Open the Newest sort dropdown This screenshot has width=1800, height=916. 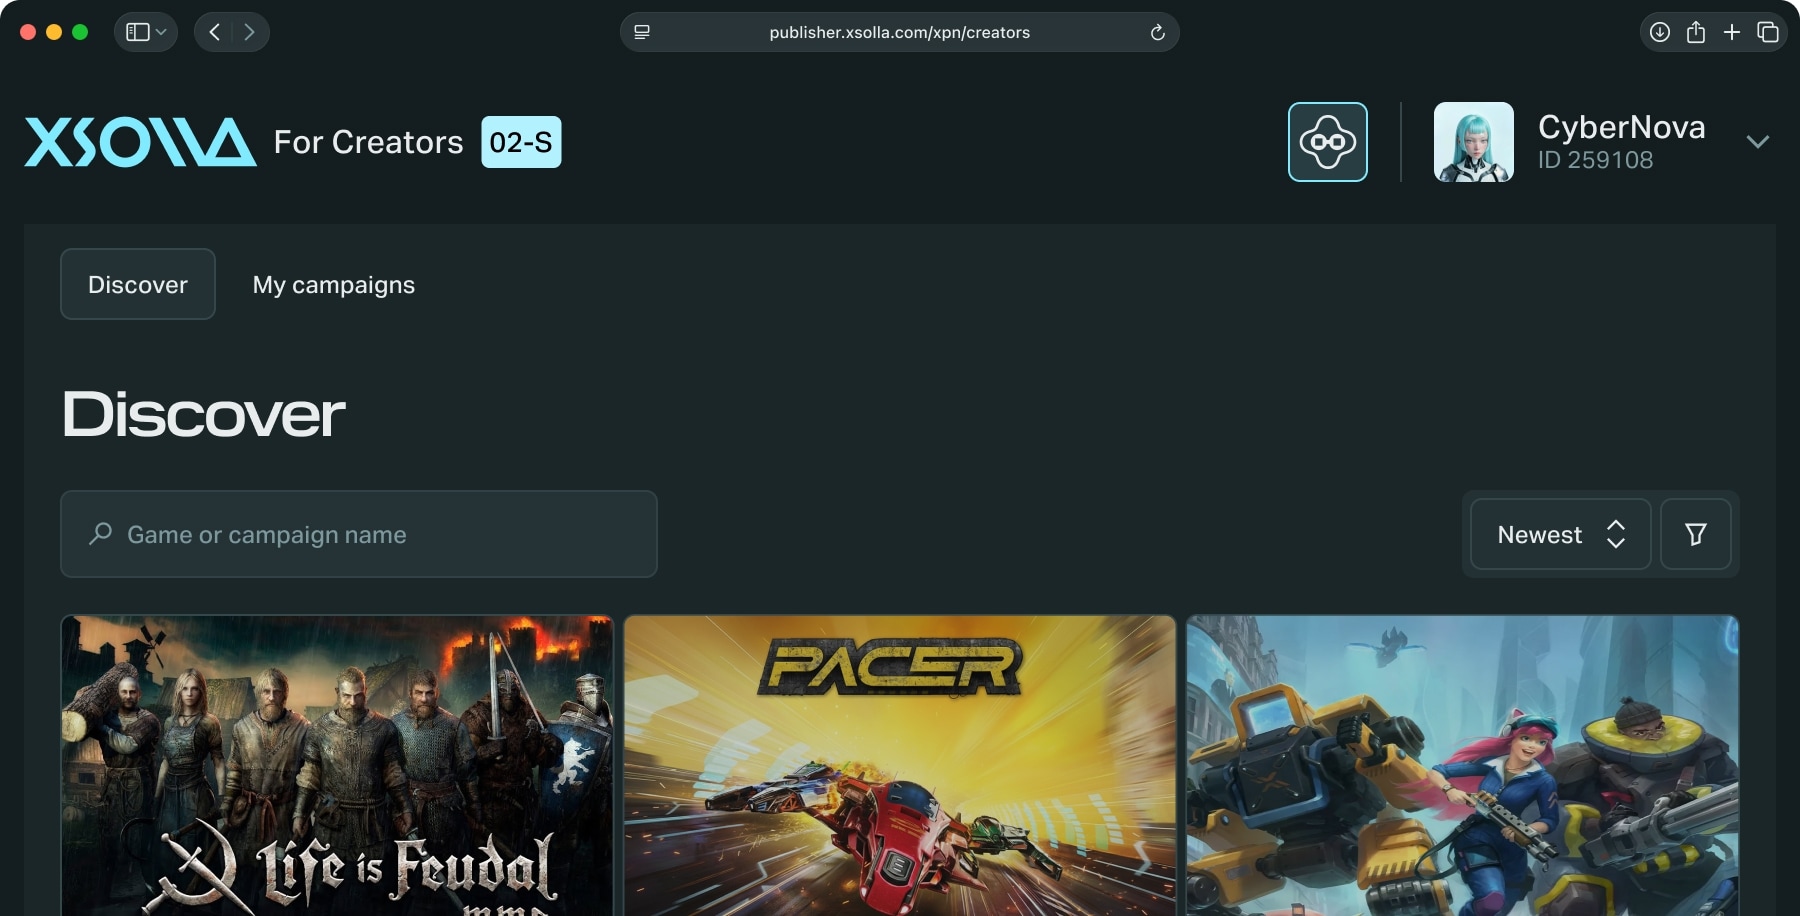point(1560,534)
